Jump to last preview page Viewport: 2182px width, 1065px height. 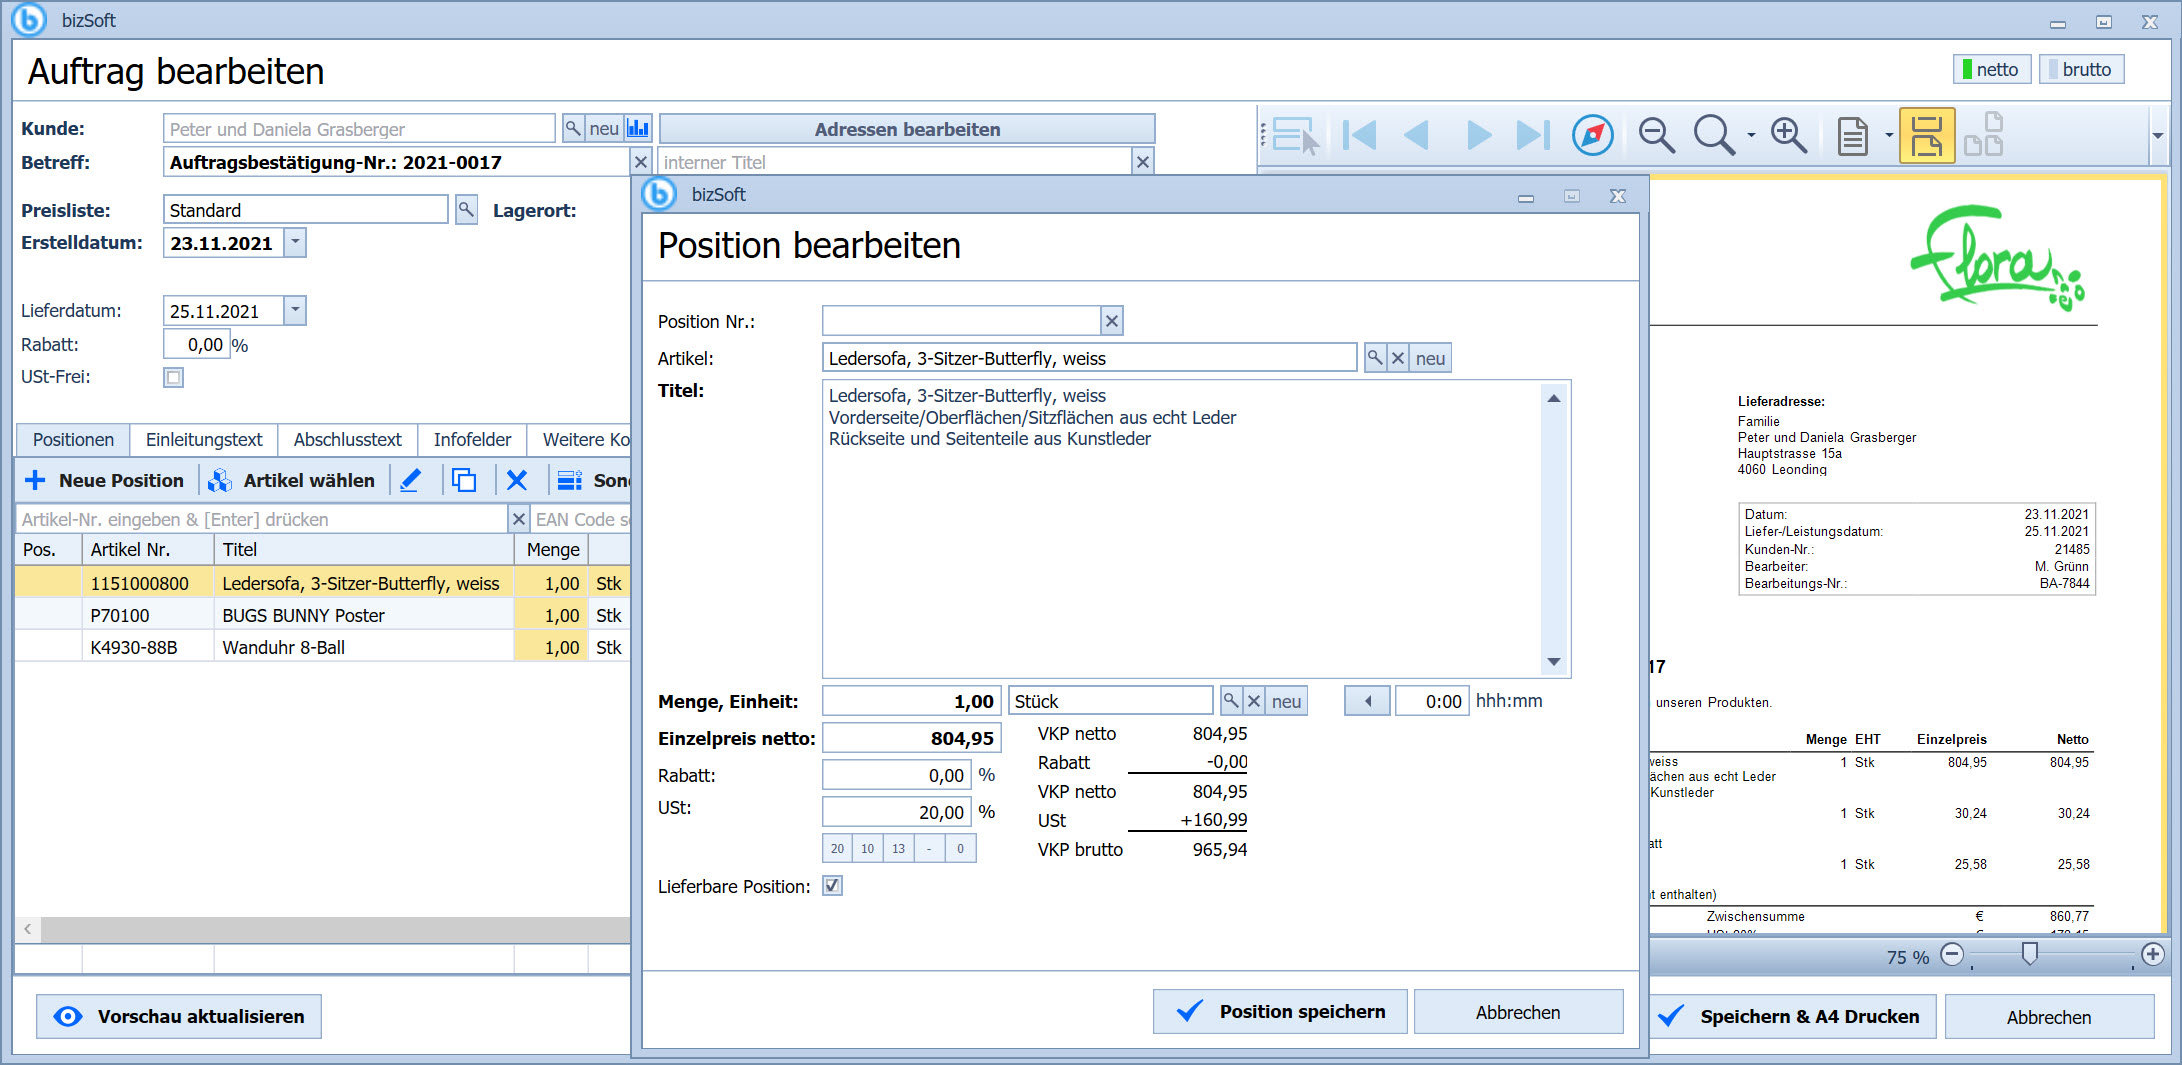tap(1533, 135)
